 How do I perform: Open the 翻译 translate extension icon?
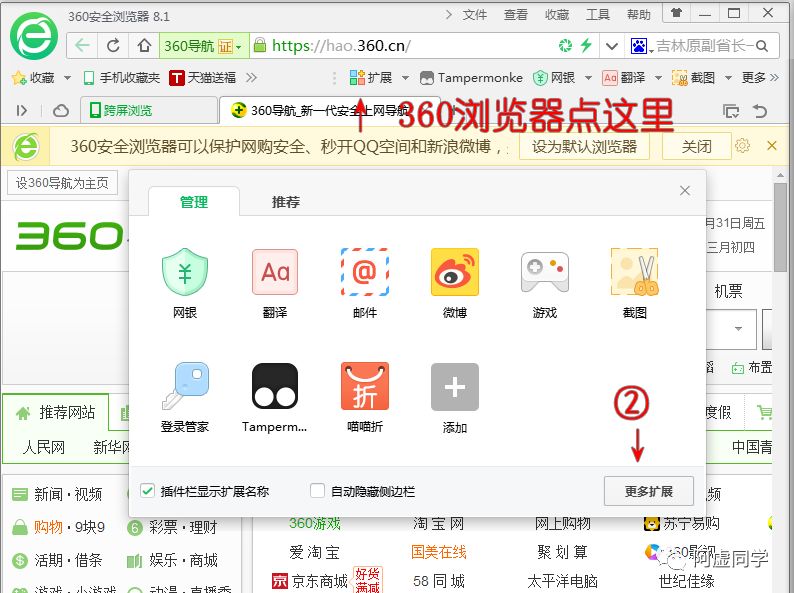pos(275,272)
